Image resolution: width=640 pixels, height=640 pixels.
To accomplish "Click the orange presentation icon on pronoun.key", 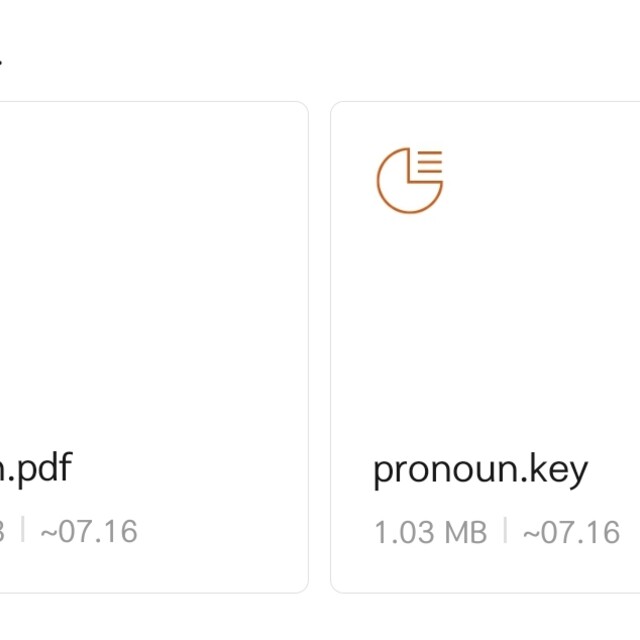I will point(409,180).
